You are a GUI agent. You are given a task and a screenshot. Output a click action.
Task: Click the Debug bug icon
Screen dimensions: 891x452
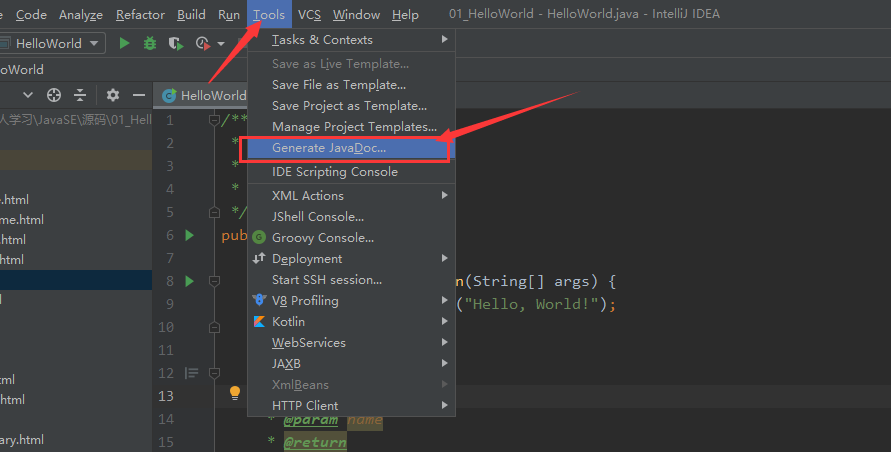pyautogui.click(x=150, y=43)
